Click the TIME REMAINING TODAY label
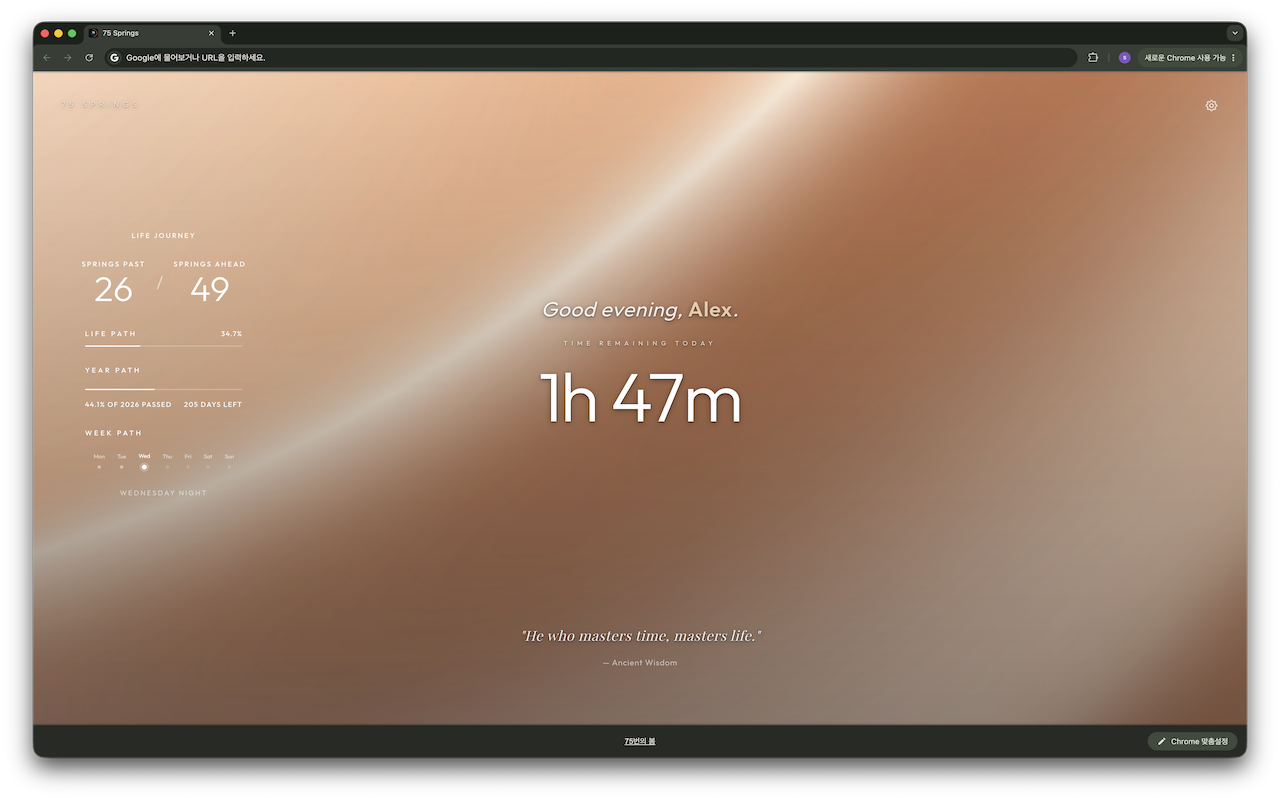The width and height of the screenshot is (1280, 800). point(639,343)
